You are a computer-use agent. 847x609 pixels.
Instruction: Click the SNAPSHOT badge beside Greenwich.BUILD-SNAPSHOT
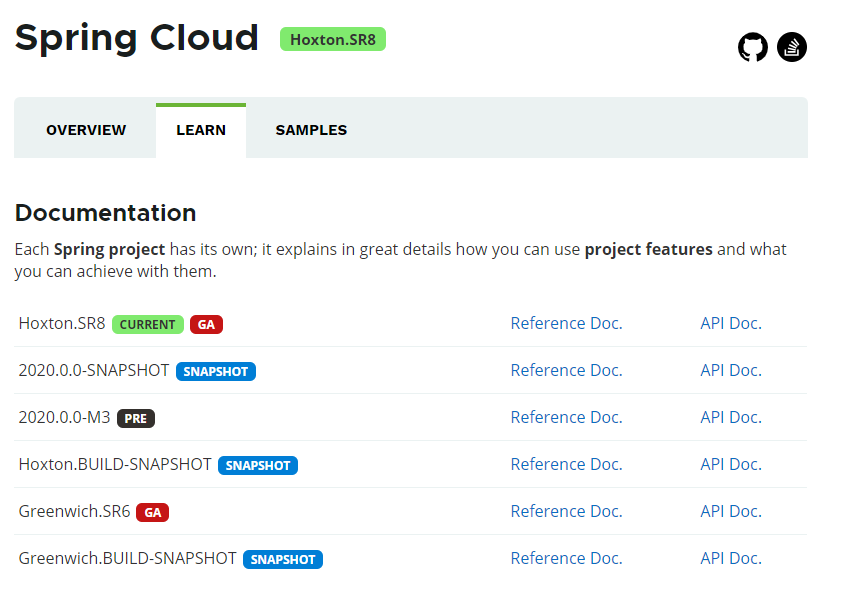pyautogui.click(x=283, y=559)
